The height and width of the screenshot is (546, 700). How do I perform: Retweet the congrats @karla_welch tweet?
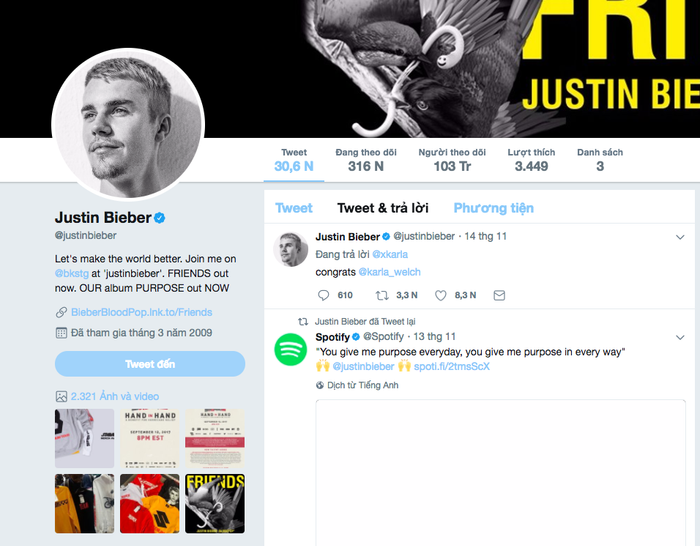382,295
